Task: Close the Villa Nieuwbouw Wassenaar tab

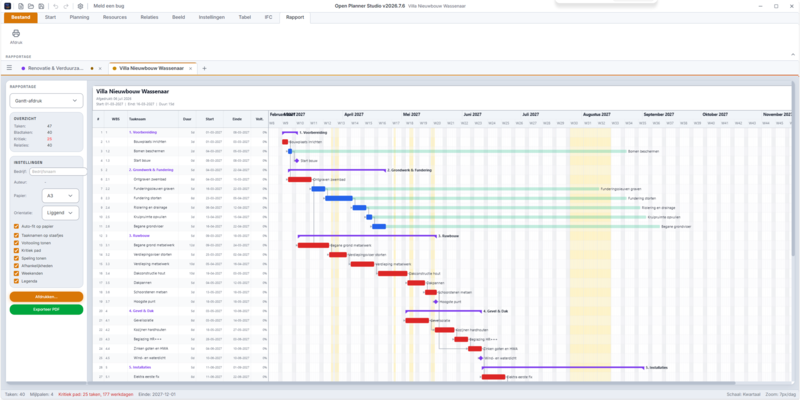Action: (191, 68)
